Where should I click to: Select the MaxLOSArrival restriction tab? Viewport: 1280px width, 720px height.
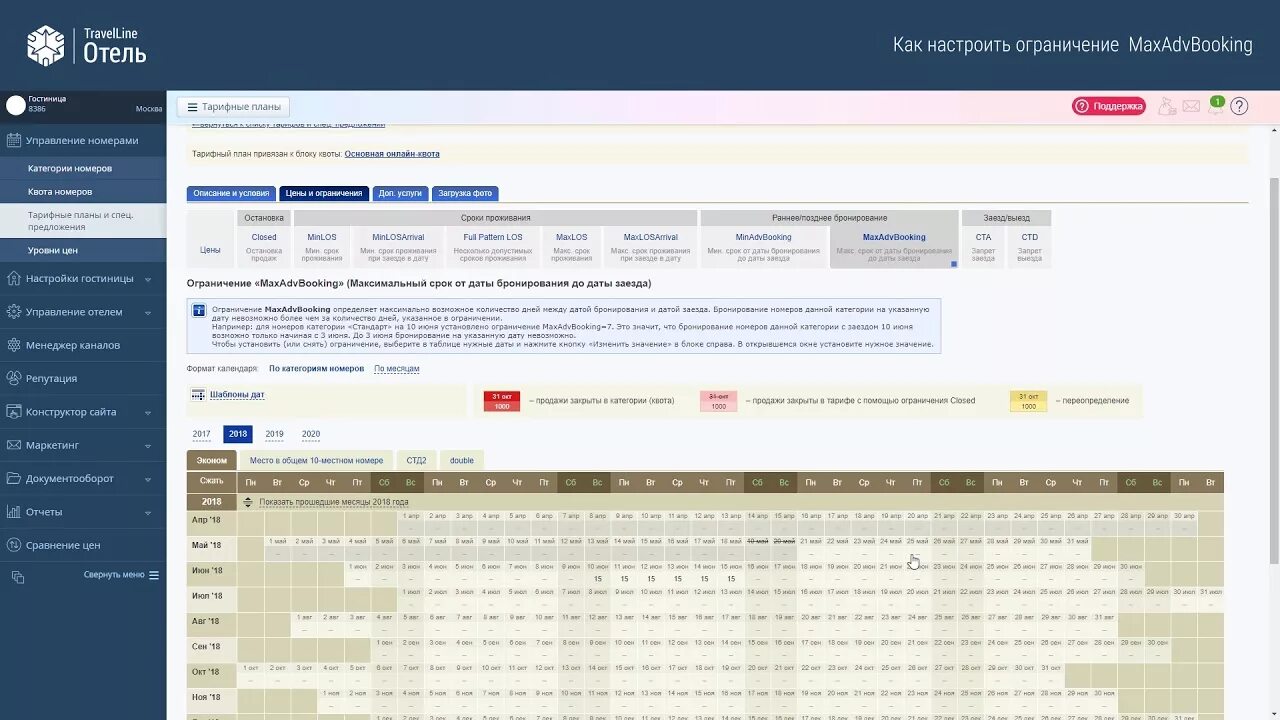(650, 247)
